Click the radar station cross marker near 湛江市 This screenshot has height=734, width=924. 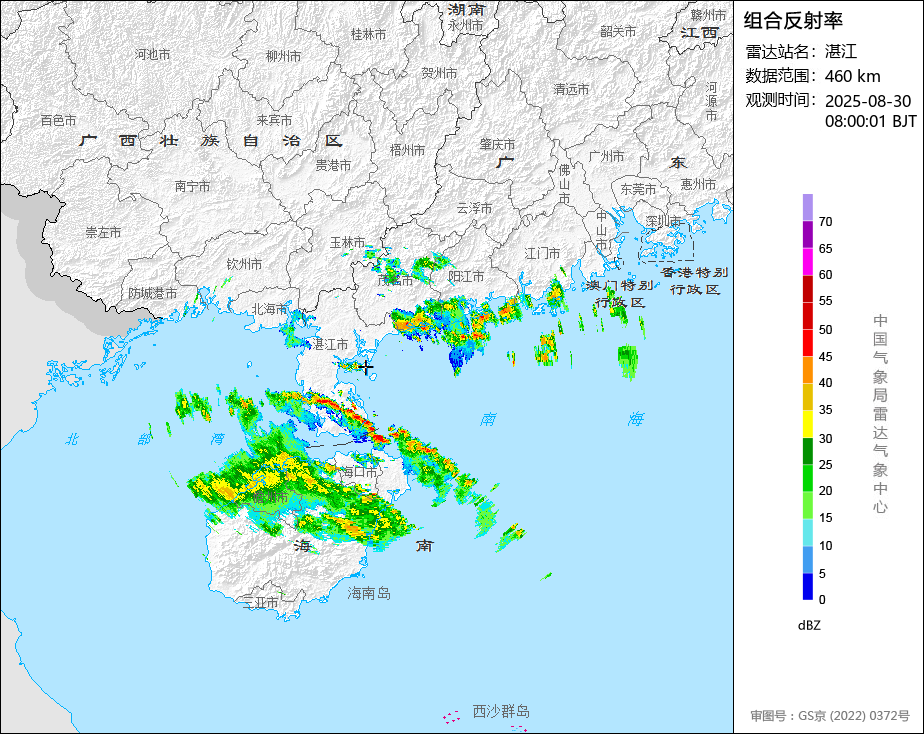click(x=367, y=368)
